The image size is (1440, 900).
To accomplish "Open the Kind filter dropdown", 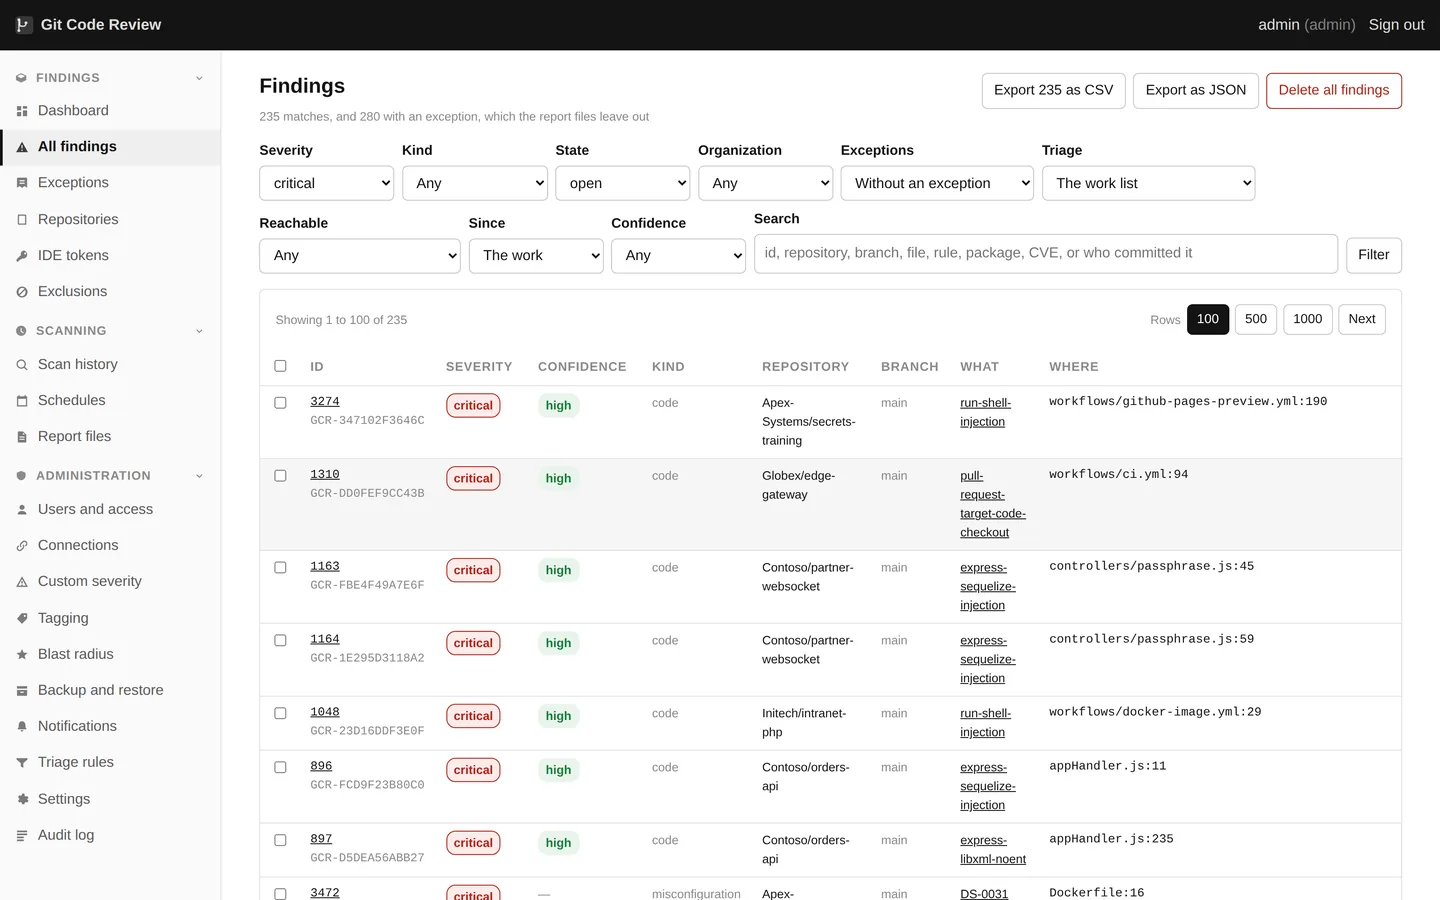I will click(475, 183).
